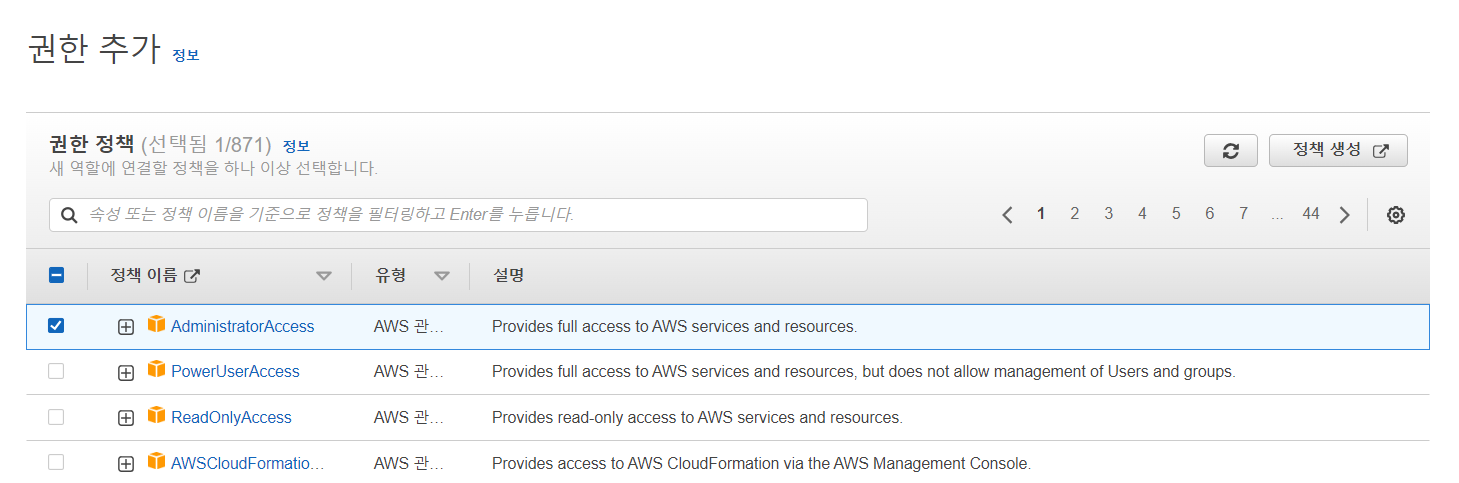
Task: Click the refresh policies icon button
Action: click(1231, 150)
